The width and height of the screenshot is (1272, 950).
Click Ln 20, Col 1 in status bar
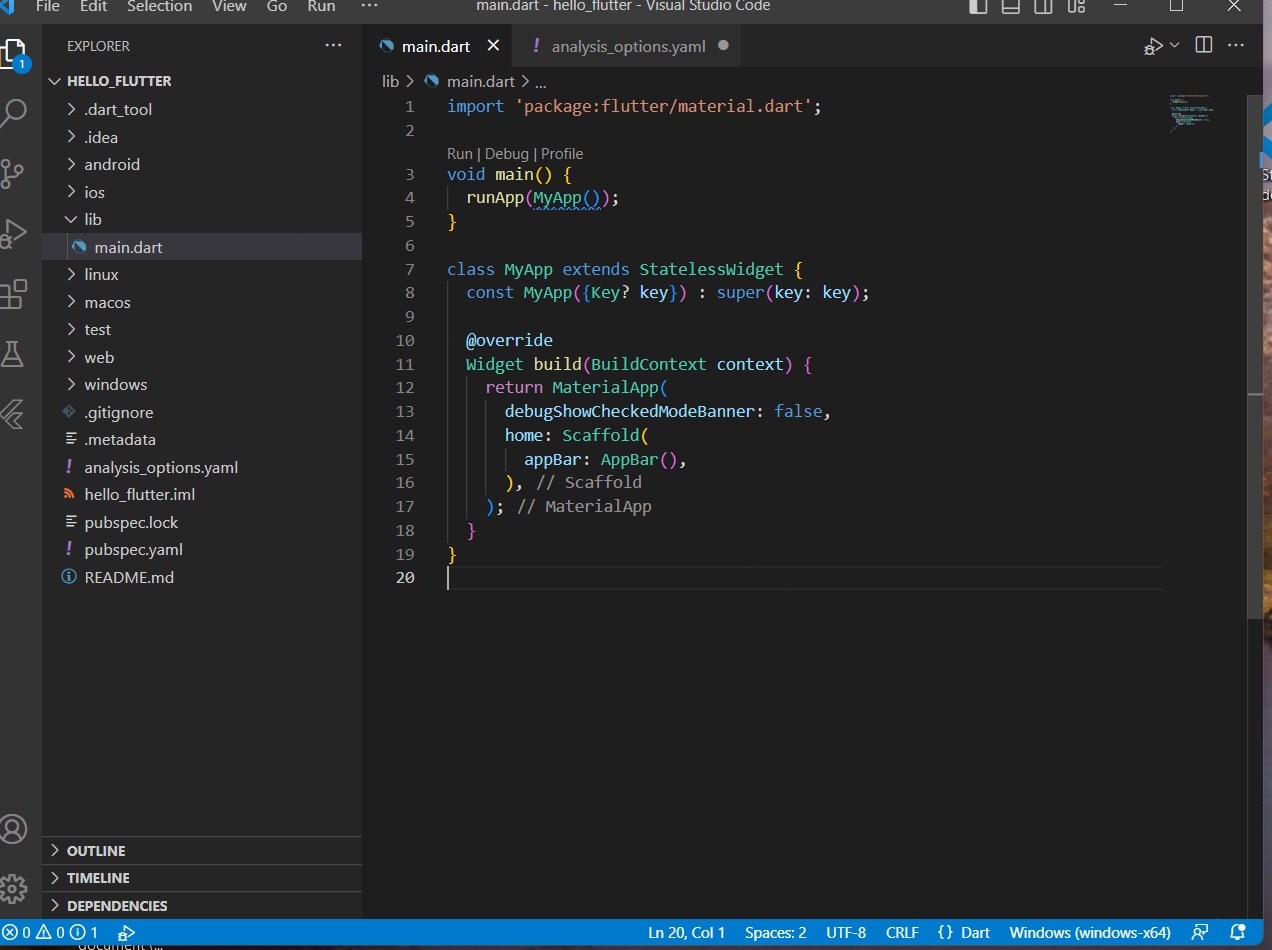tap(687, 933)
